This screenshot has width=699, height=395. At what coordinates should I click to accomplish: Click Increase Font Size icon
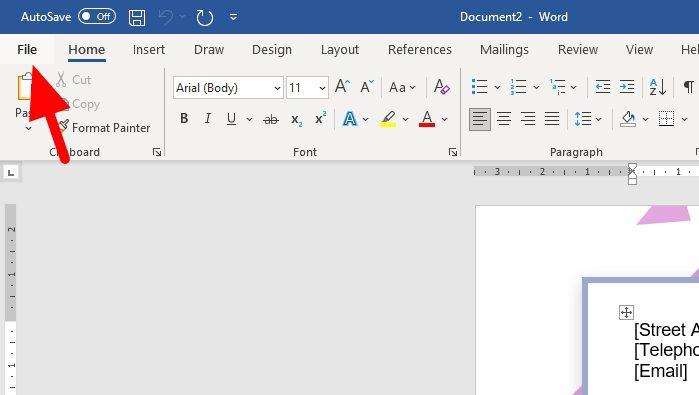342,86
